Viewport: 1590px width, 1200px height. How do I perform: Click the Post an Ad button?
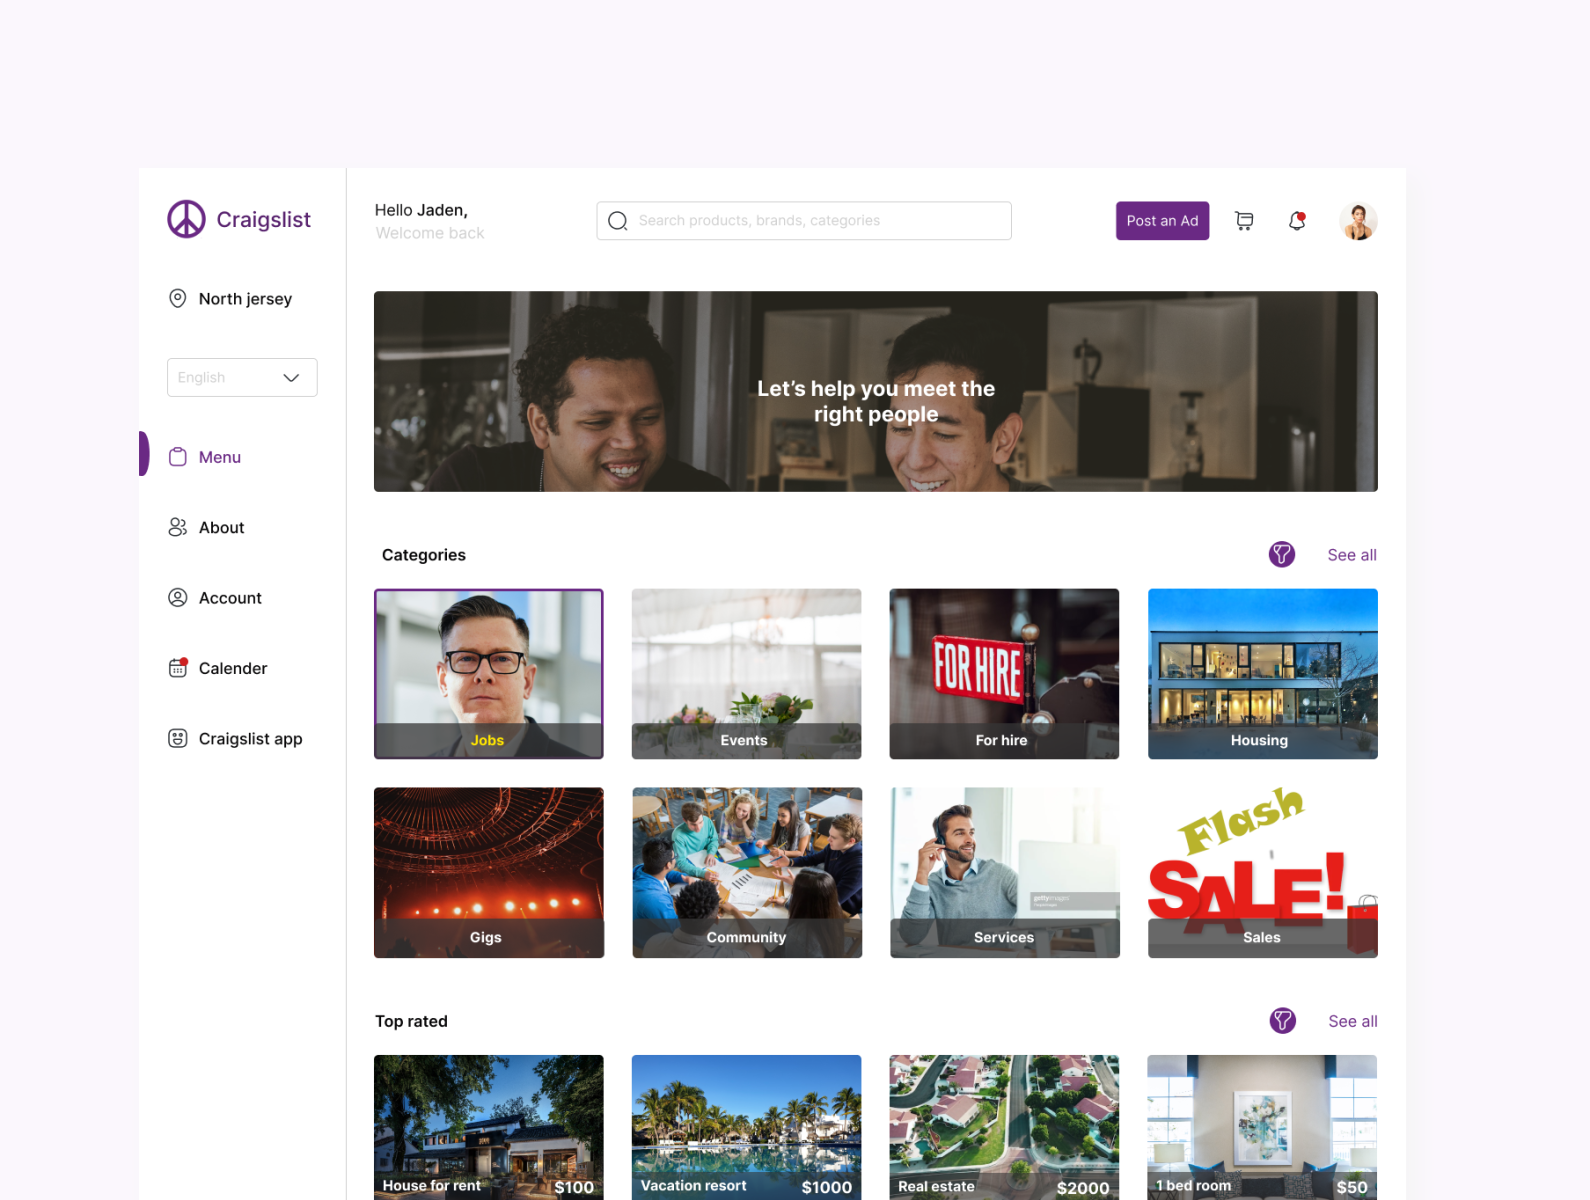(x=1162, y=221)
